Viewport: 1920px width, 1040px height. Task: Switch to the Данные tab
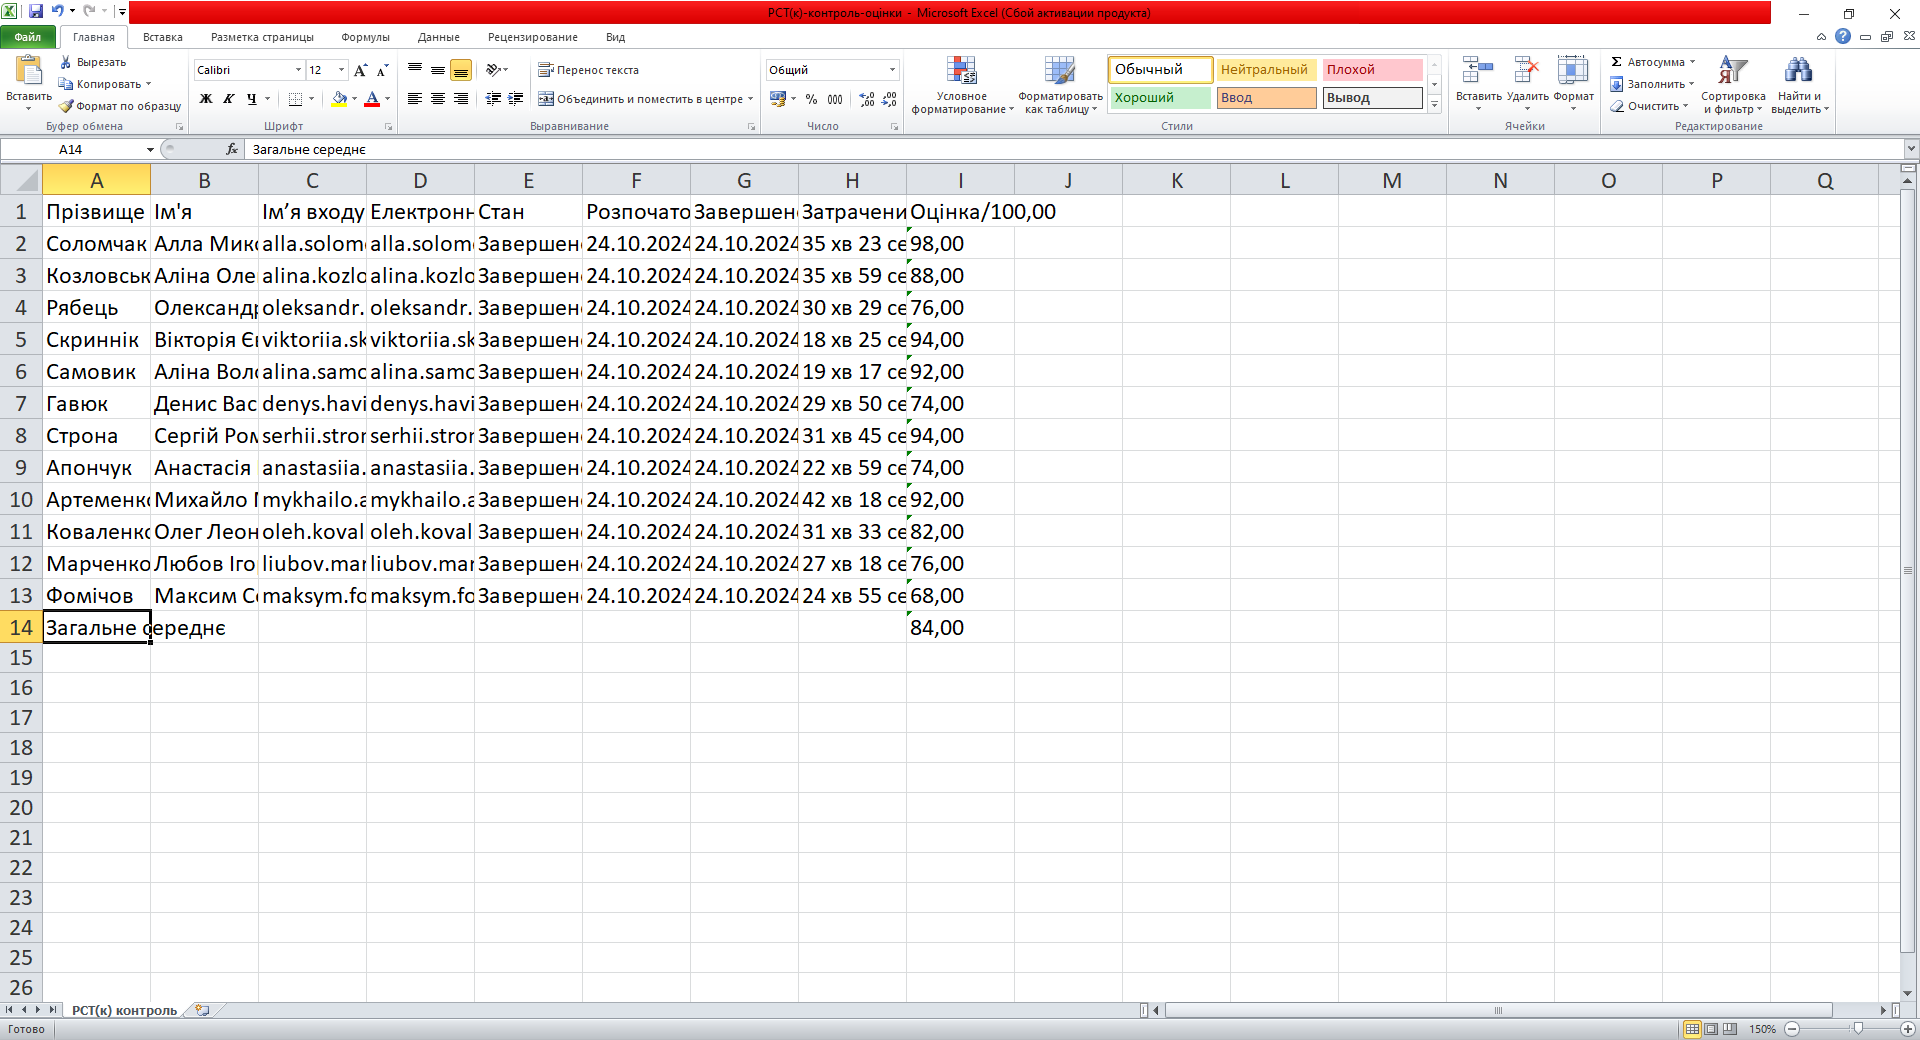[438, 37]
